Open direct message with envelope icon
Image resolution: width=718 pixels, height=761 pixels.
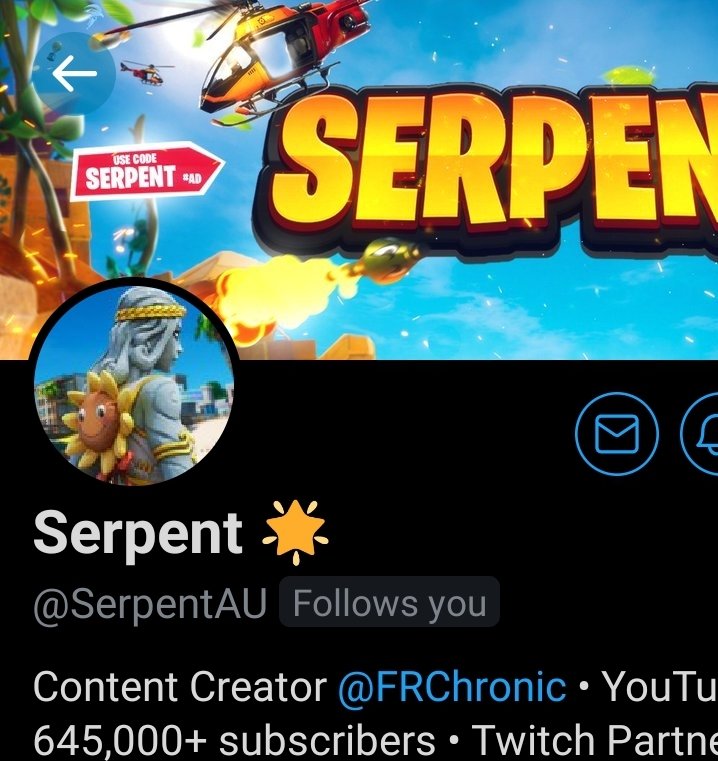click(x=617, y=433)
